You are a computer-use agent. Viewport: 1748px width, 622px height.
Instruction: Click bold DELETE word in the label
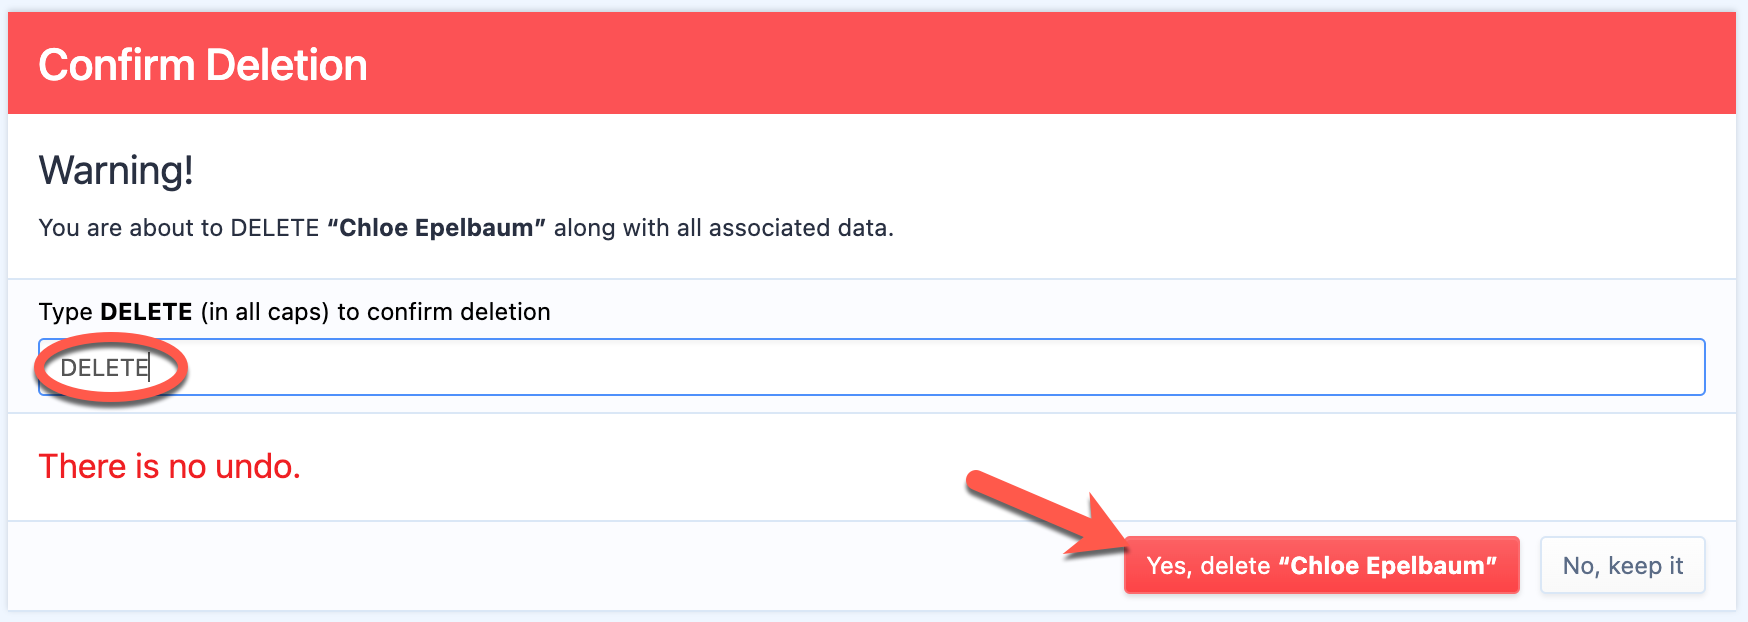click(x=146, y=312)
